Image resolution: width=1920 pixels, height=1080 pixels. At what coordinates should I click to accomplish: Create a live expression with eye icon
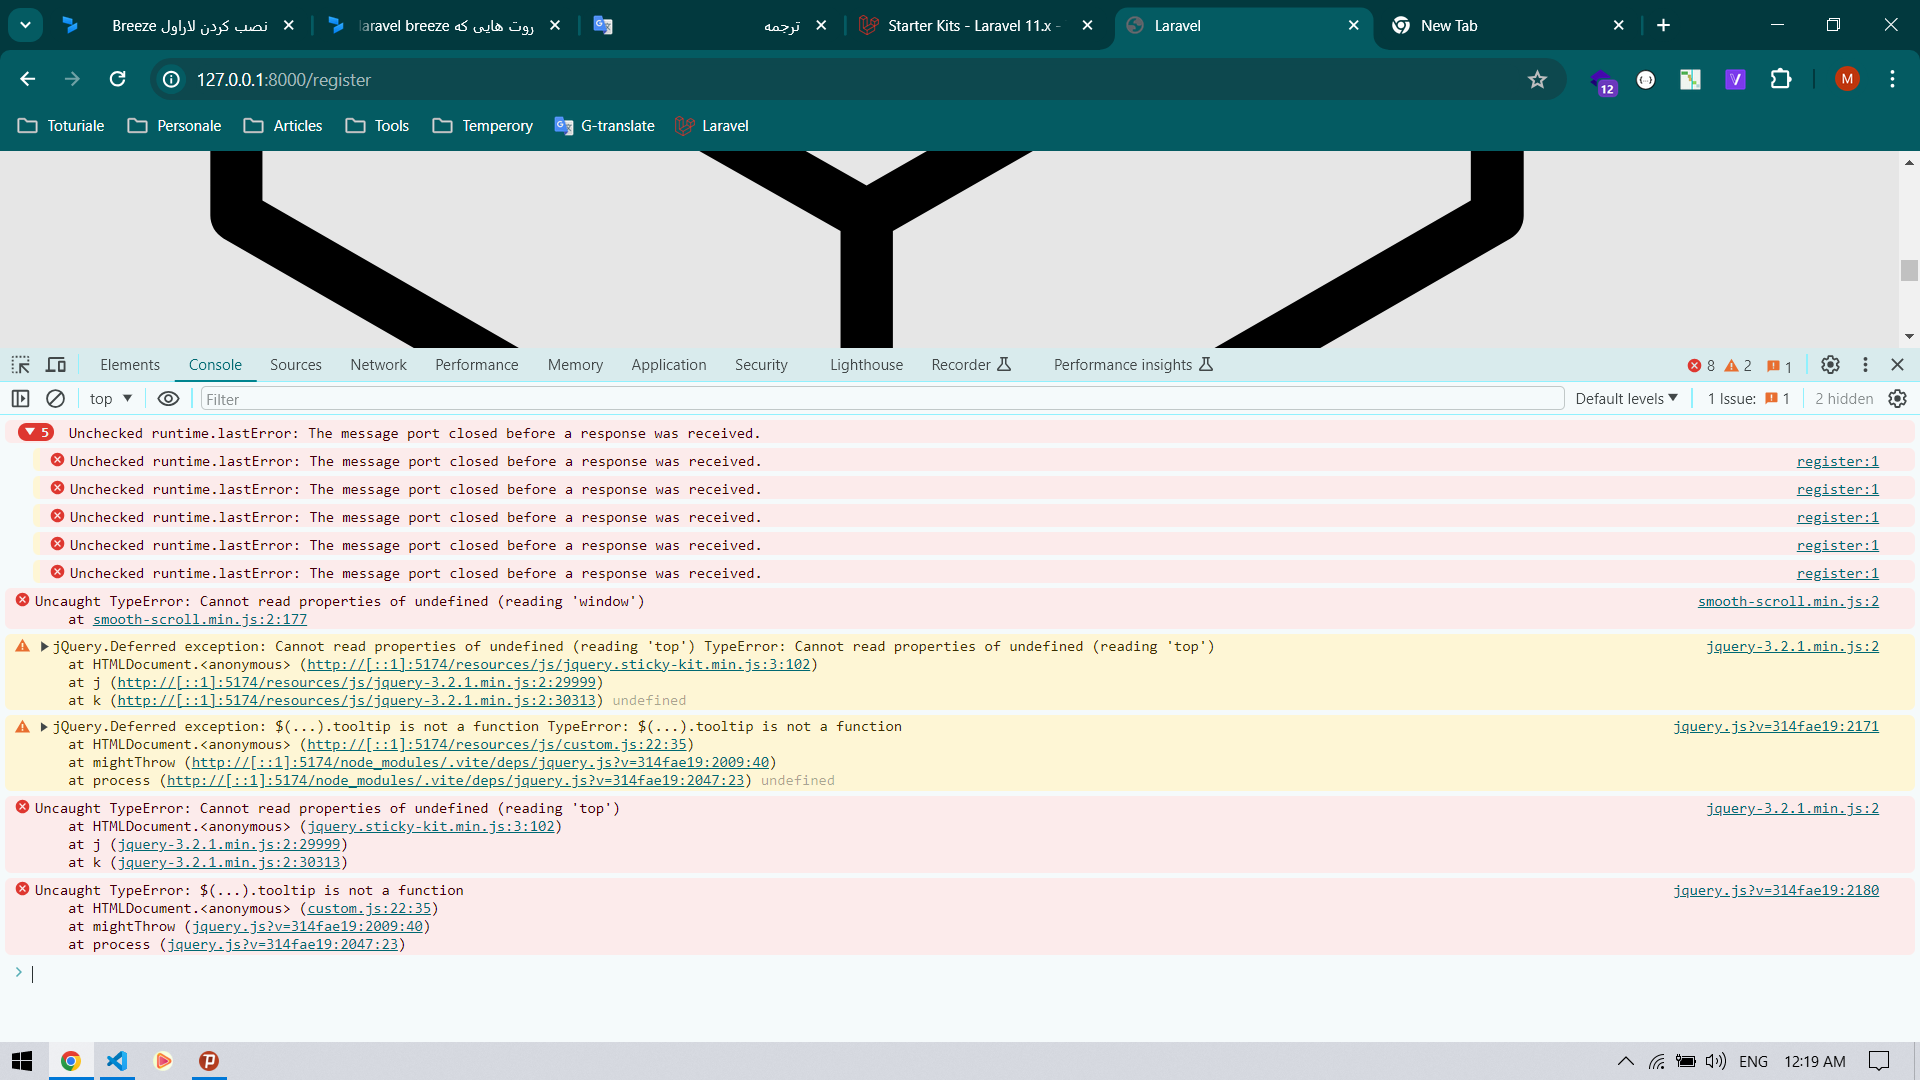tap(168, 399)
